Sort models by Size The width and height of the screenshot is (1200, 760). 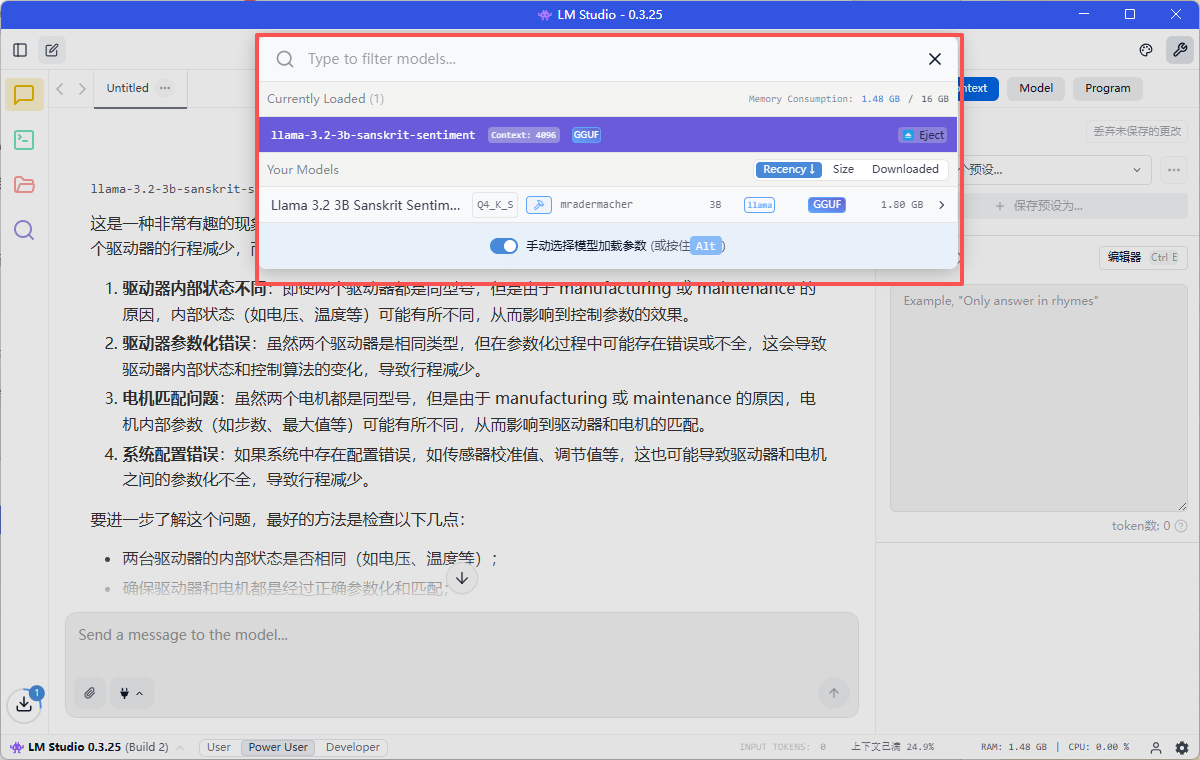point(844,169)
